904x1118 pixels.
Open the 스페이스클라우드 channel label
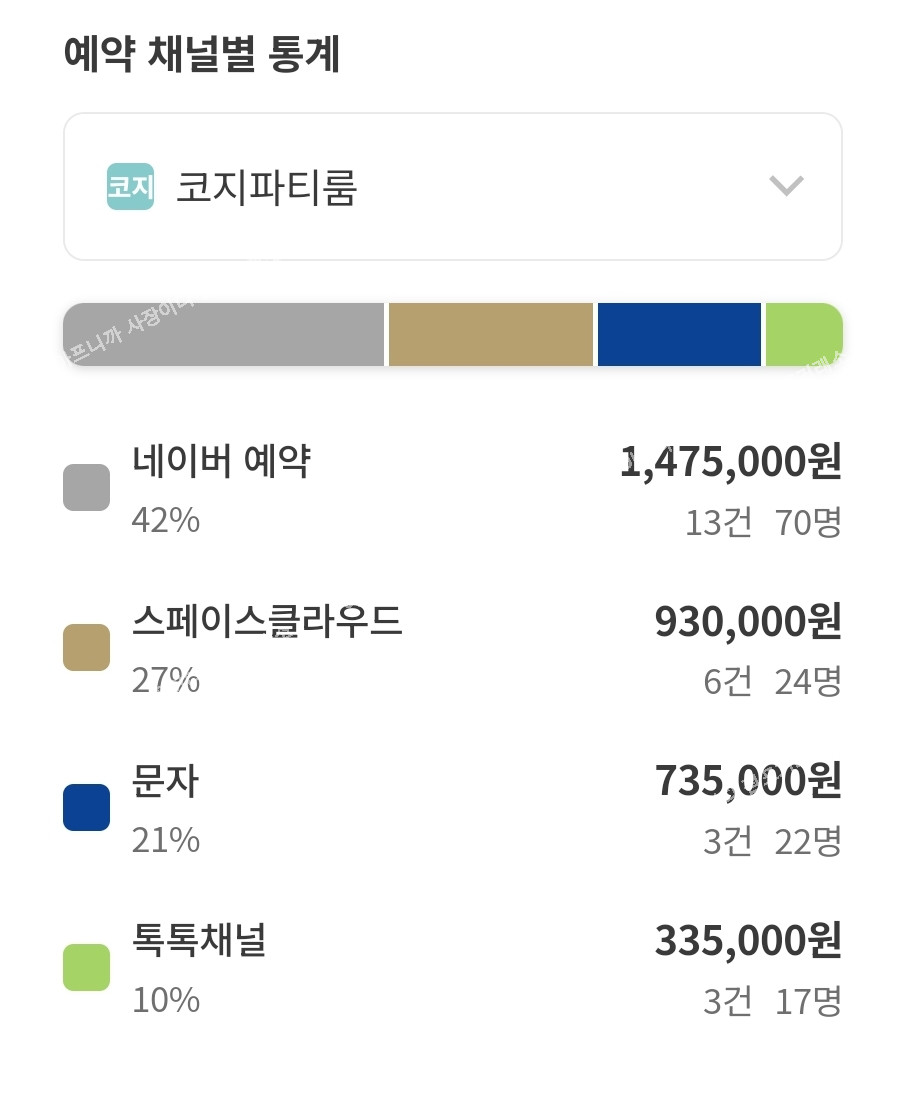(267, 622)
